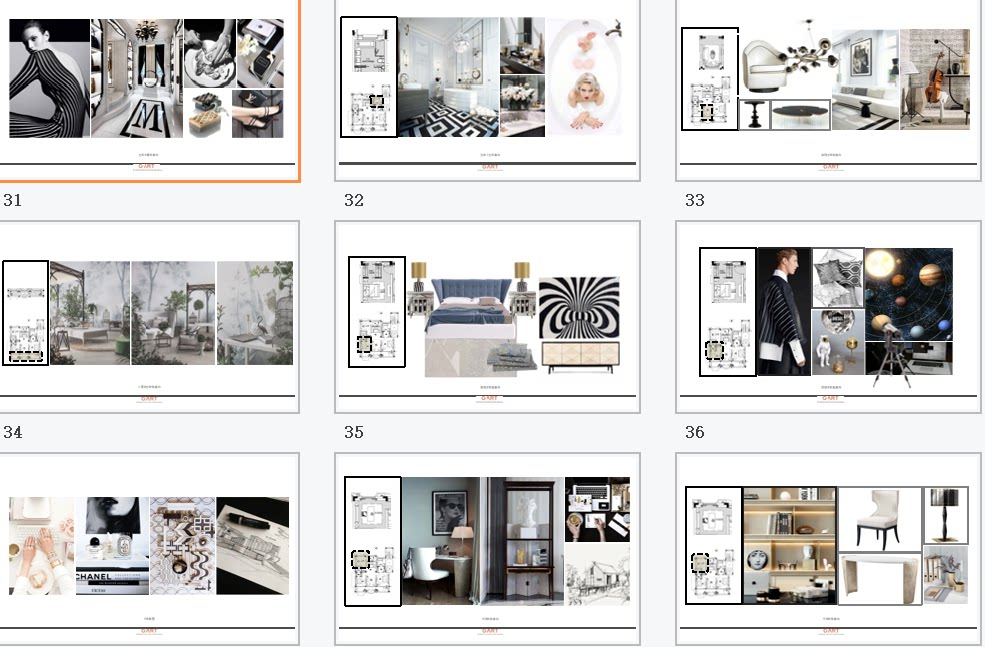985x647 pixels.
Task: Select slide 36 thumbnail with planets image
Action: tap(829, 317)
